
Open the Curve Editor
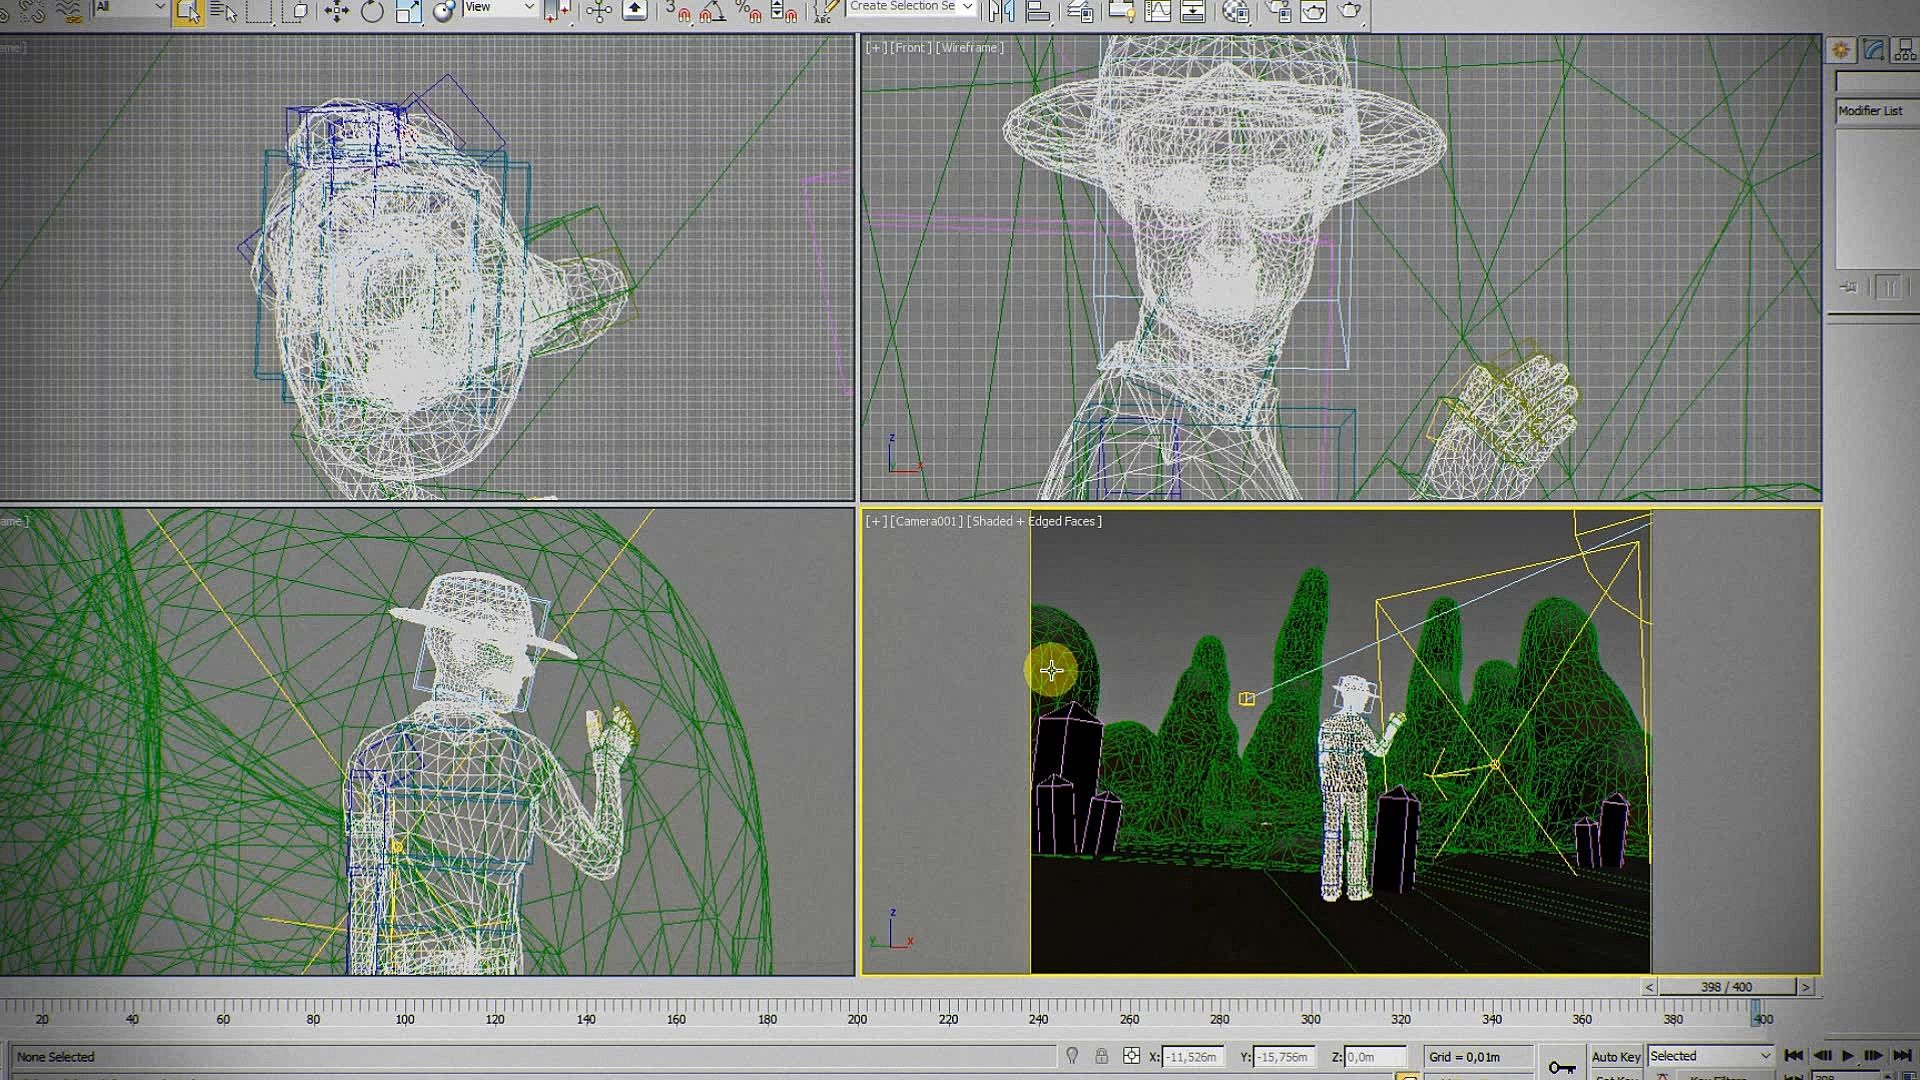click(x=1157, y=11)
